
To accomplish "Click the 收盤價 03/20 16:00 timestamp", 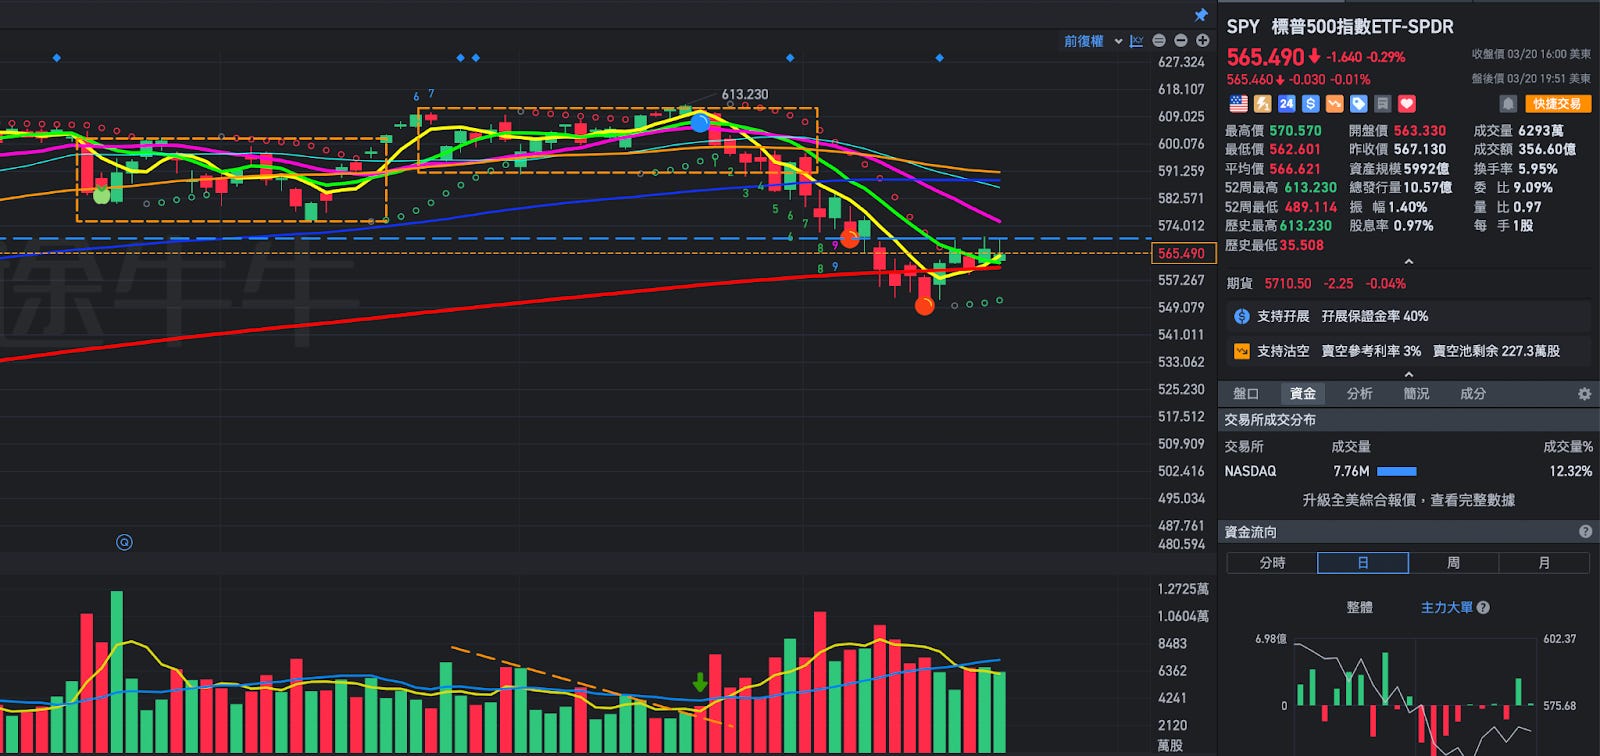I will pyautogui.click(x=1531, y=55).
